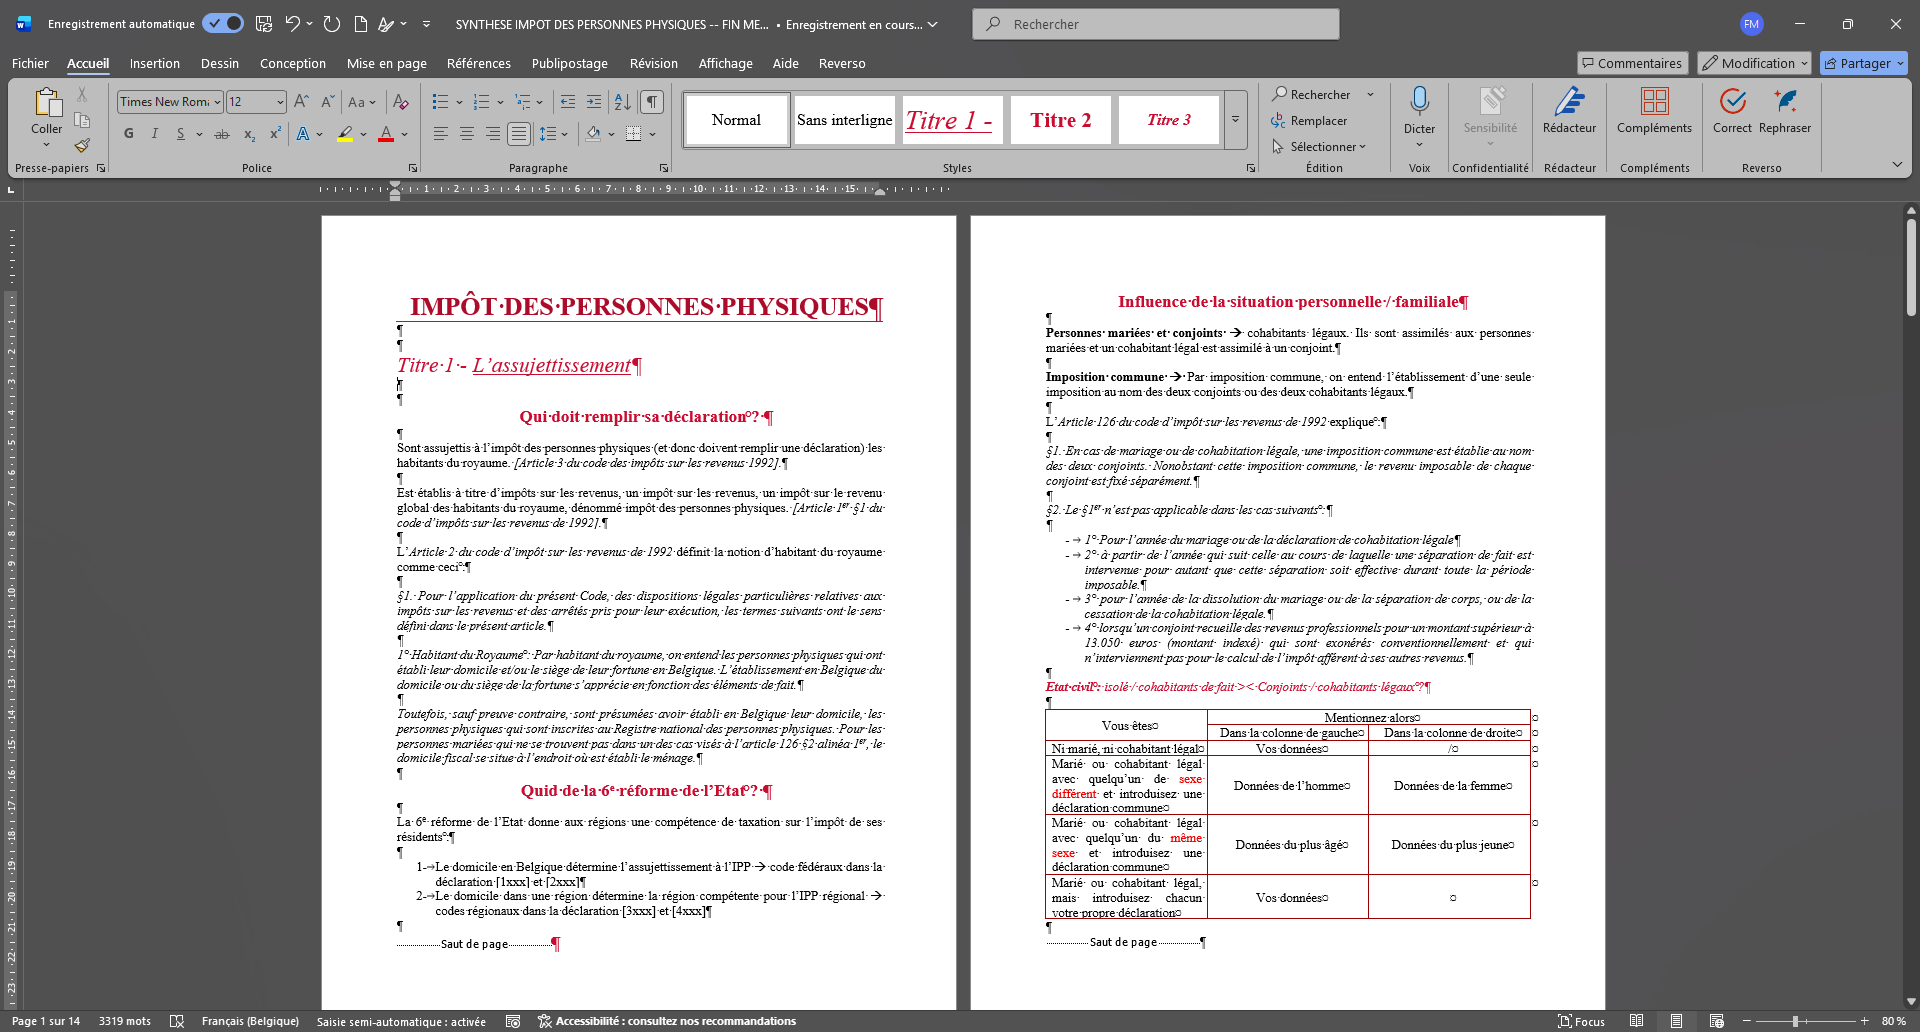Toggle Bold (G) formatting
This screenshot has height=1032, width=1920.
coord(128,134)
